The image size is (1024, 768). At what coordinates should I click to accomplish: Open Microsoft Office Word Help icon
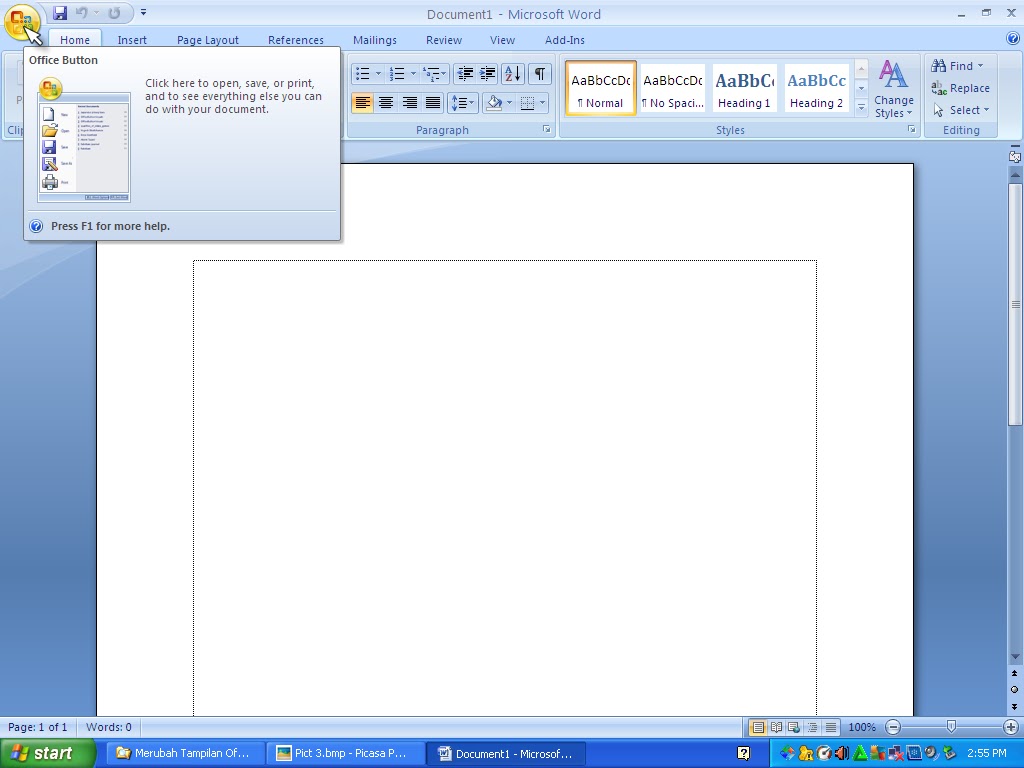1013,39
